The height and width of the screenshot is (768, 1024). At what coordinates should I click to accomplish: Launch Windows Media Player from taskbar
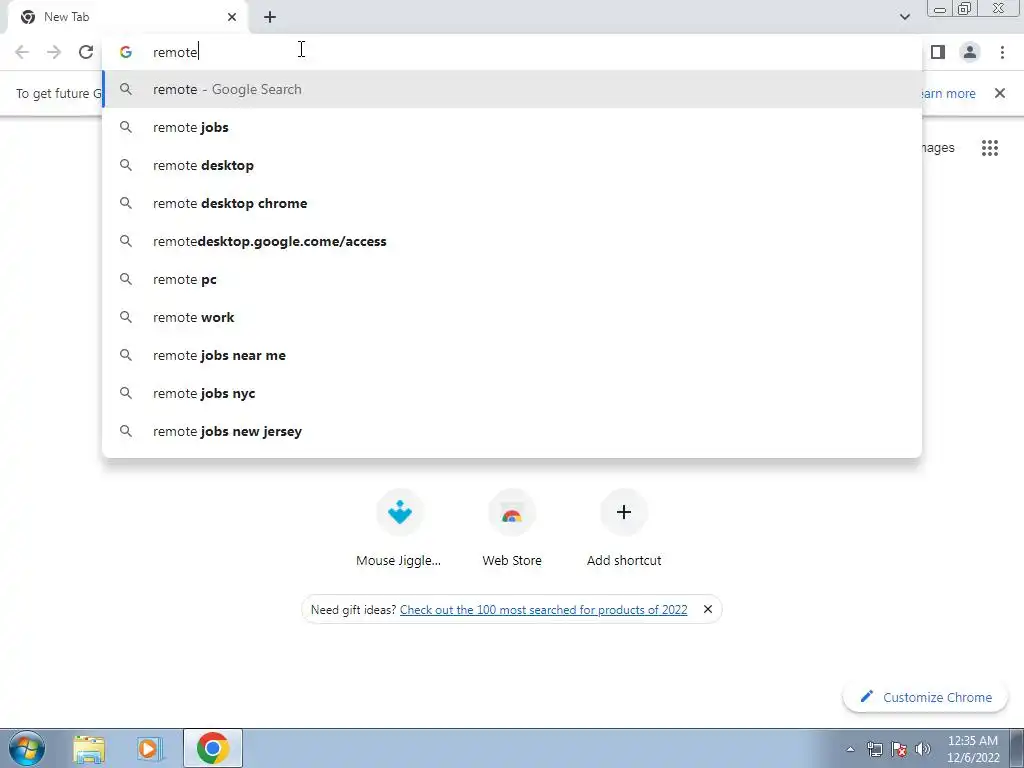pyautogui.click(x=150, y=748)
